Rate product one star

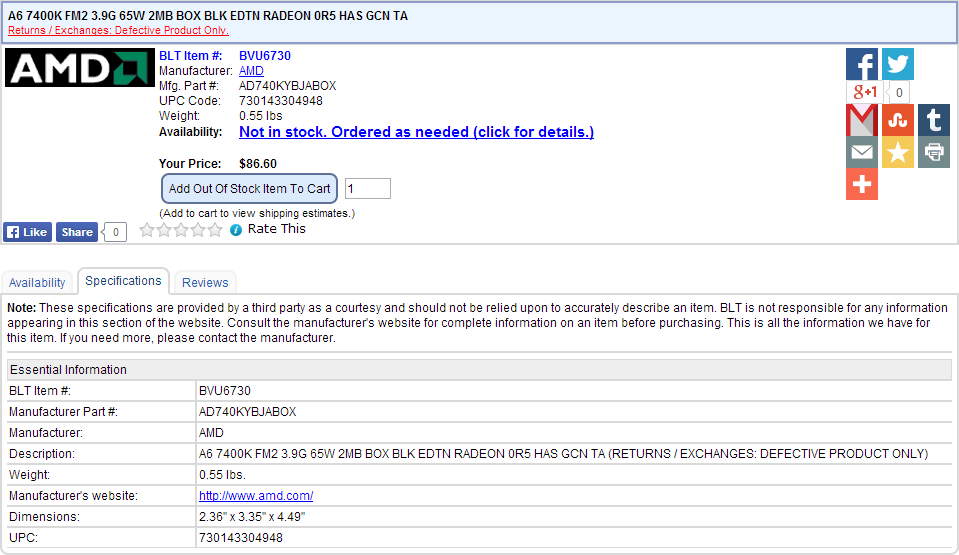[147, 230]
